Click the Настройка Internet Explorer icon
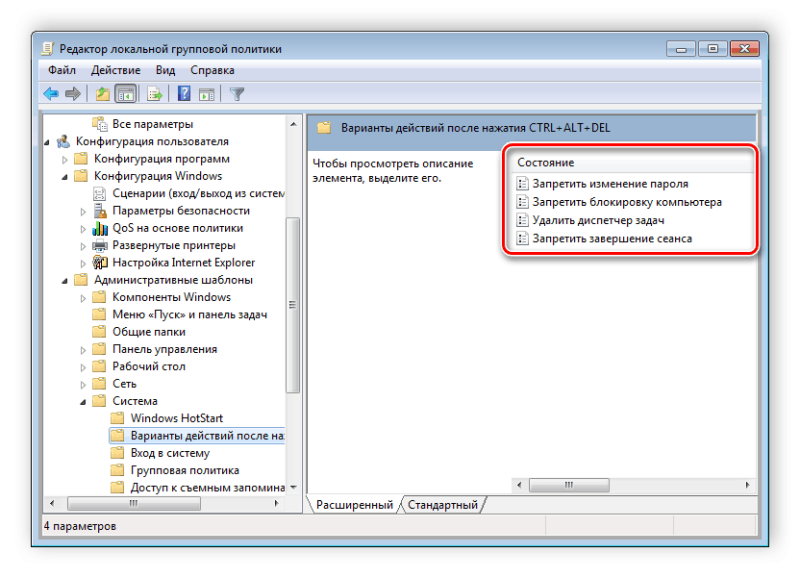Screen dimensions: 800x578 coord(100,262)
